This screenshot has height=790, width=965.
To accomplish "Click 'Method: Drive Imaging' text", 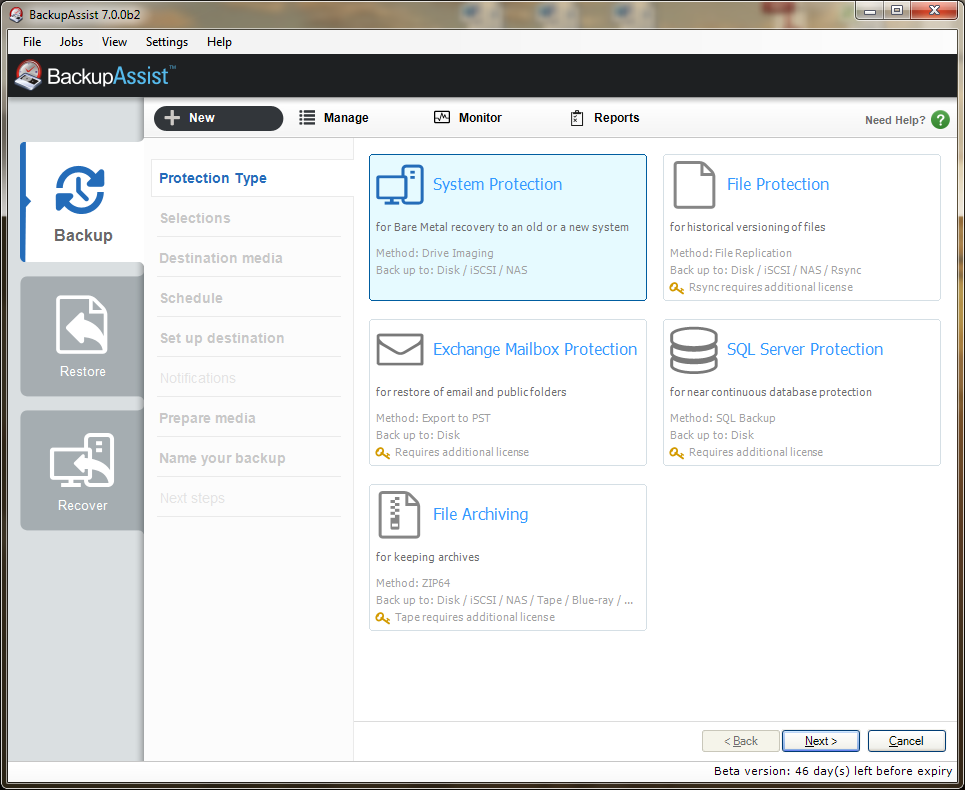I will (434, 253).
